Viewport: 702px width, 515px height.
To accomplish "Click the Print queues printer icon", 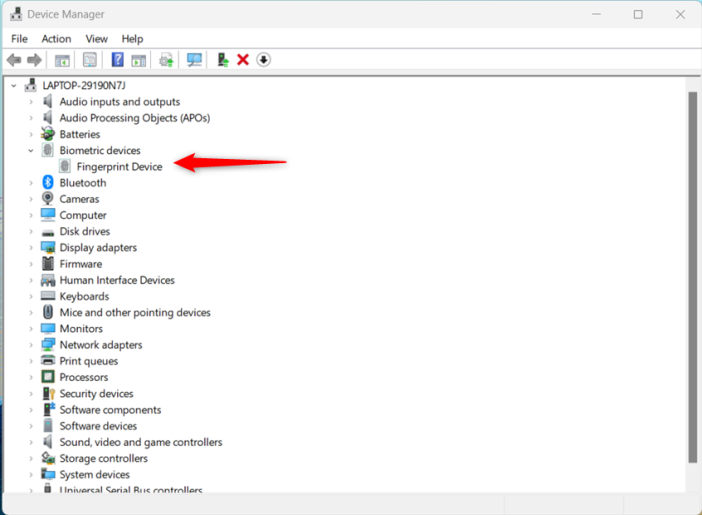I will [x=48, y=360].
